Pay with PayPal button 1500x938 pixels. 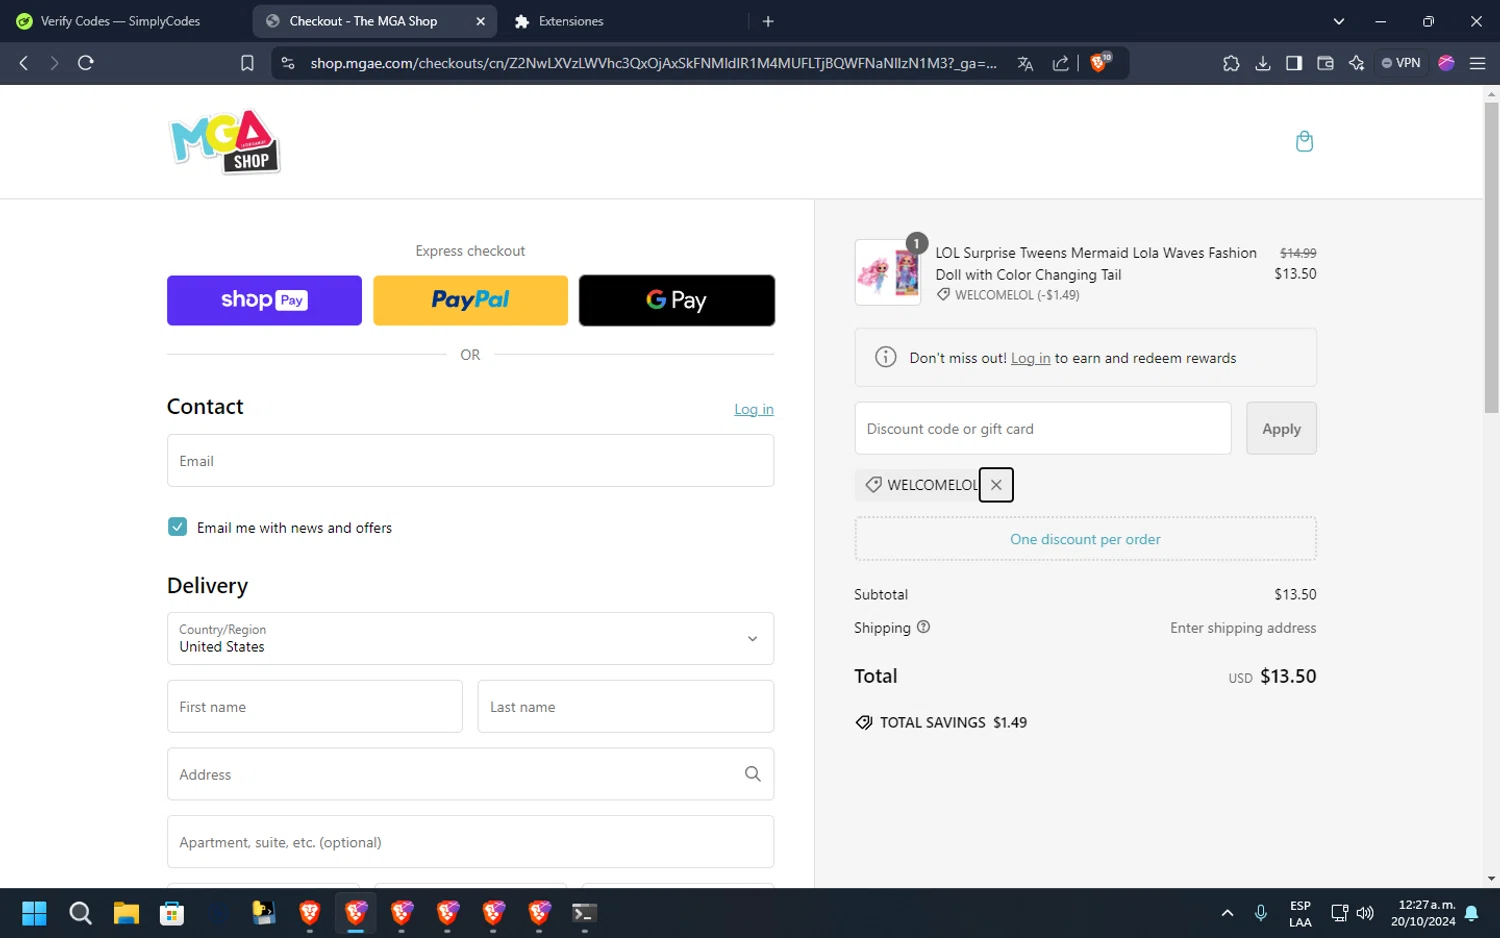click(x=470, y=300)
